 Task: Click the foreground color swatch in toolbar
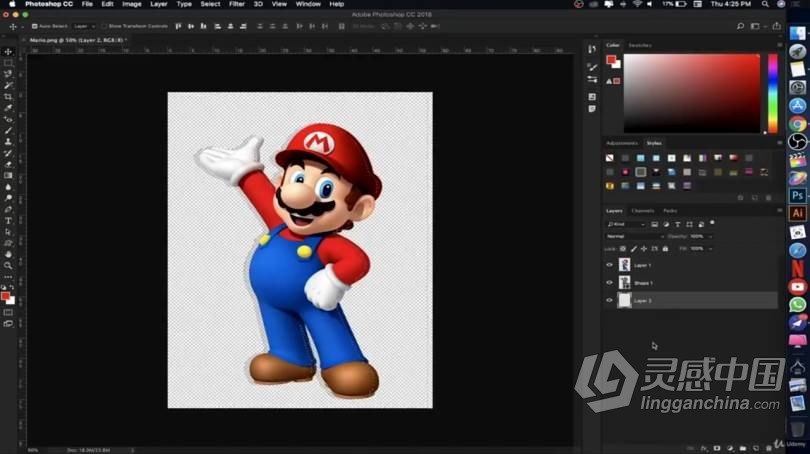pyautogui.click(x=5, y=296)
